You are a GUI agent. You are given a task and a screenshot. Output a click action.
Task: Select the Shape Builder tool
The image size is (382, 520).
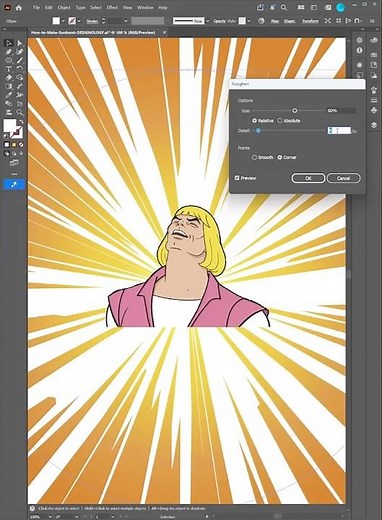coord(20,78)
